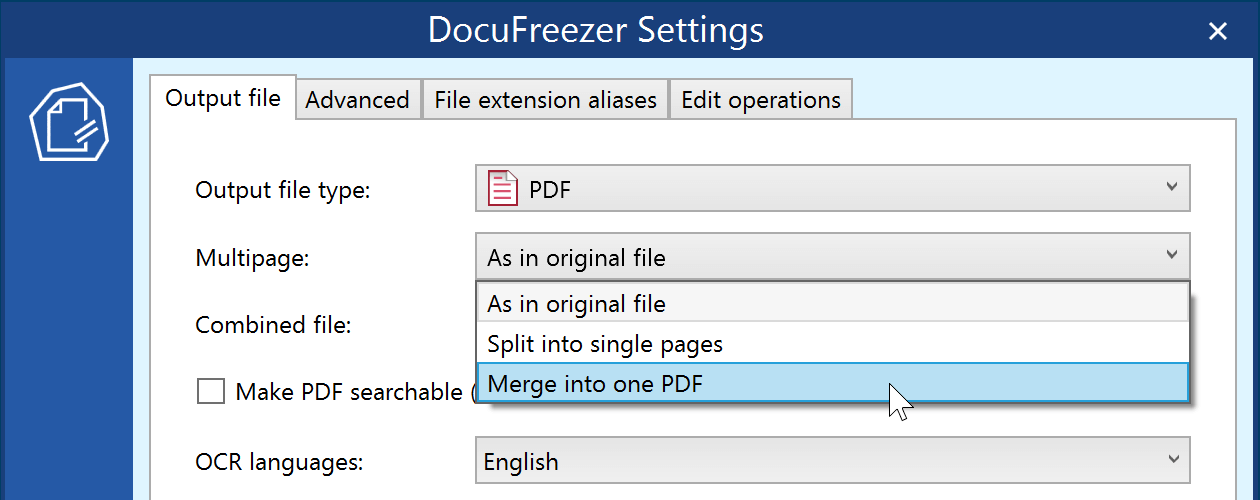Open the File extension aliases tab
Screen dimensions: 1260x500
tap(545, 100)
